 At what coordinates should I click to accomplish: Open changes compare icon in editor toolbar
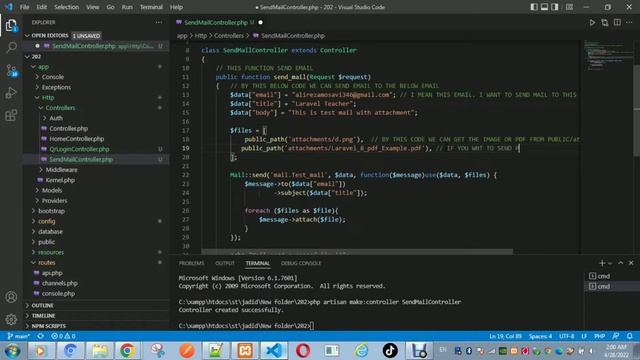point(604,22)
